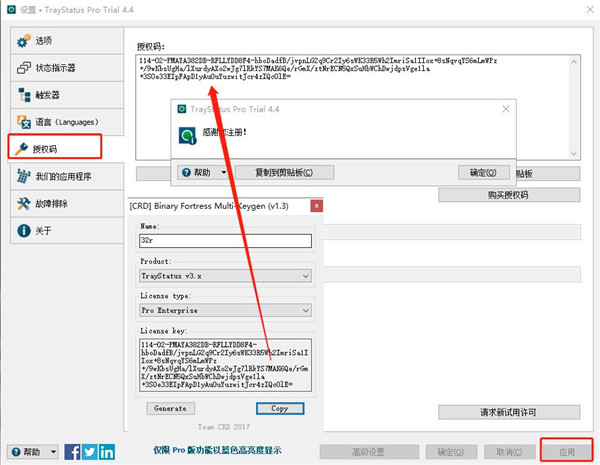Open the 选项 settings tab
The width and height of the screenshot is (600, 465).
(x=67, y=41)
